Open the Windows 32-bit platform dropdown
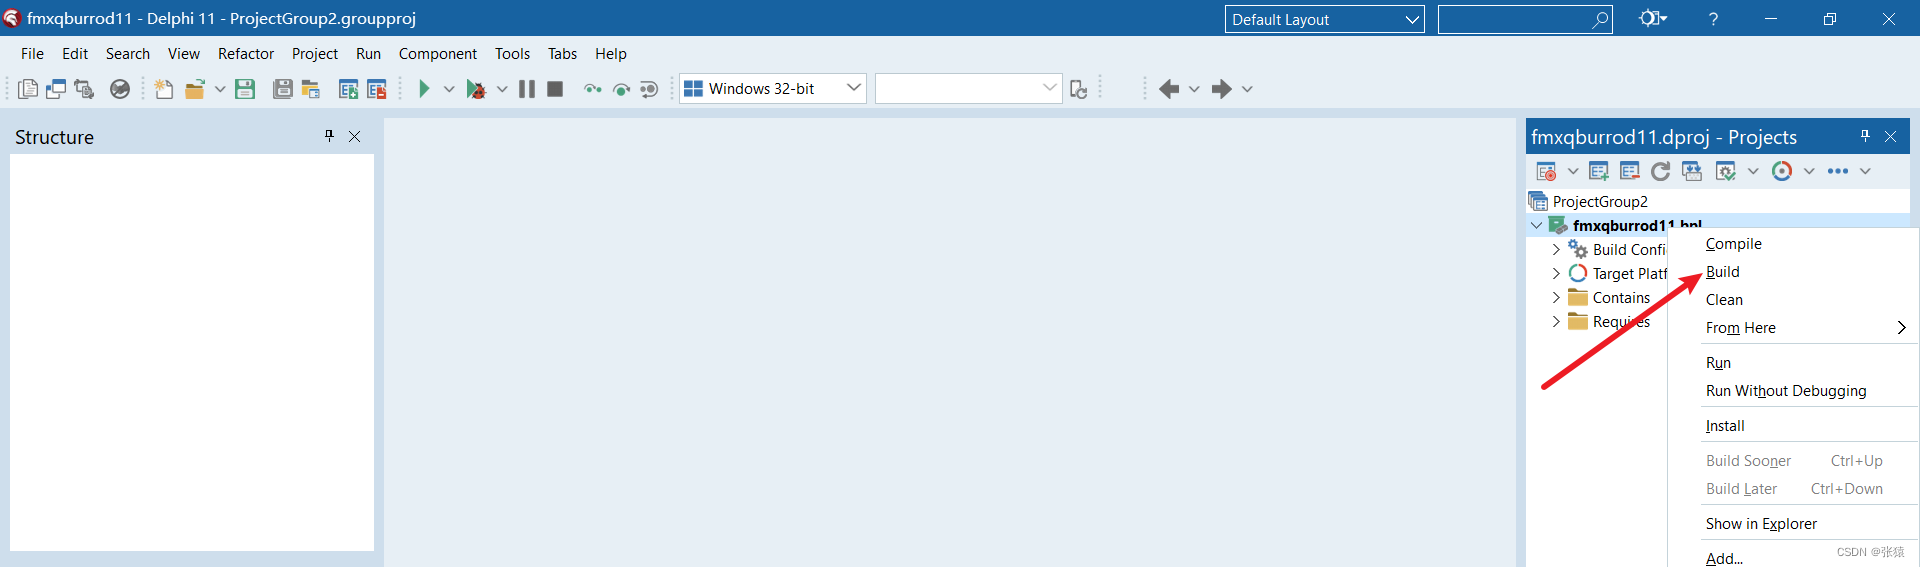 (x=772, y=88)
